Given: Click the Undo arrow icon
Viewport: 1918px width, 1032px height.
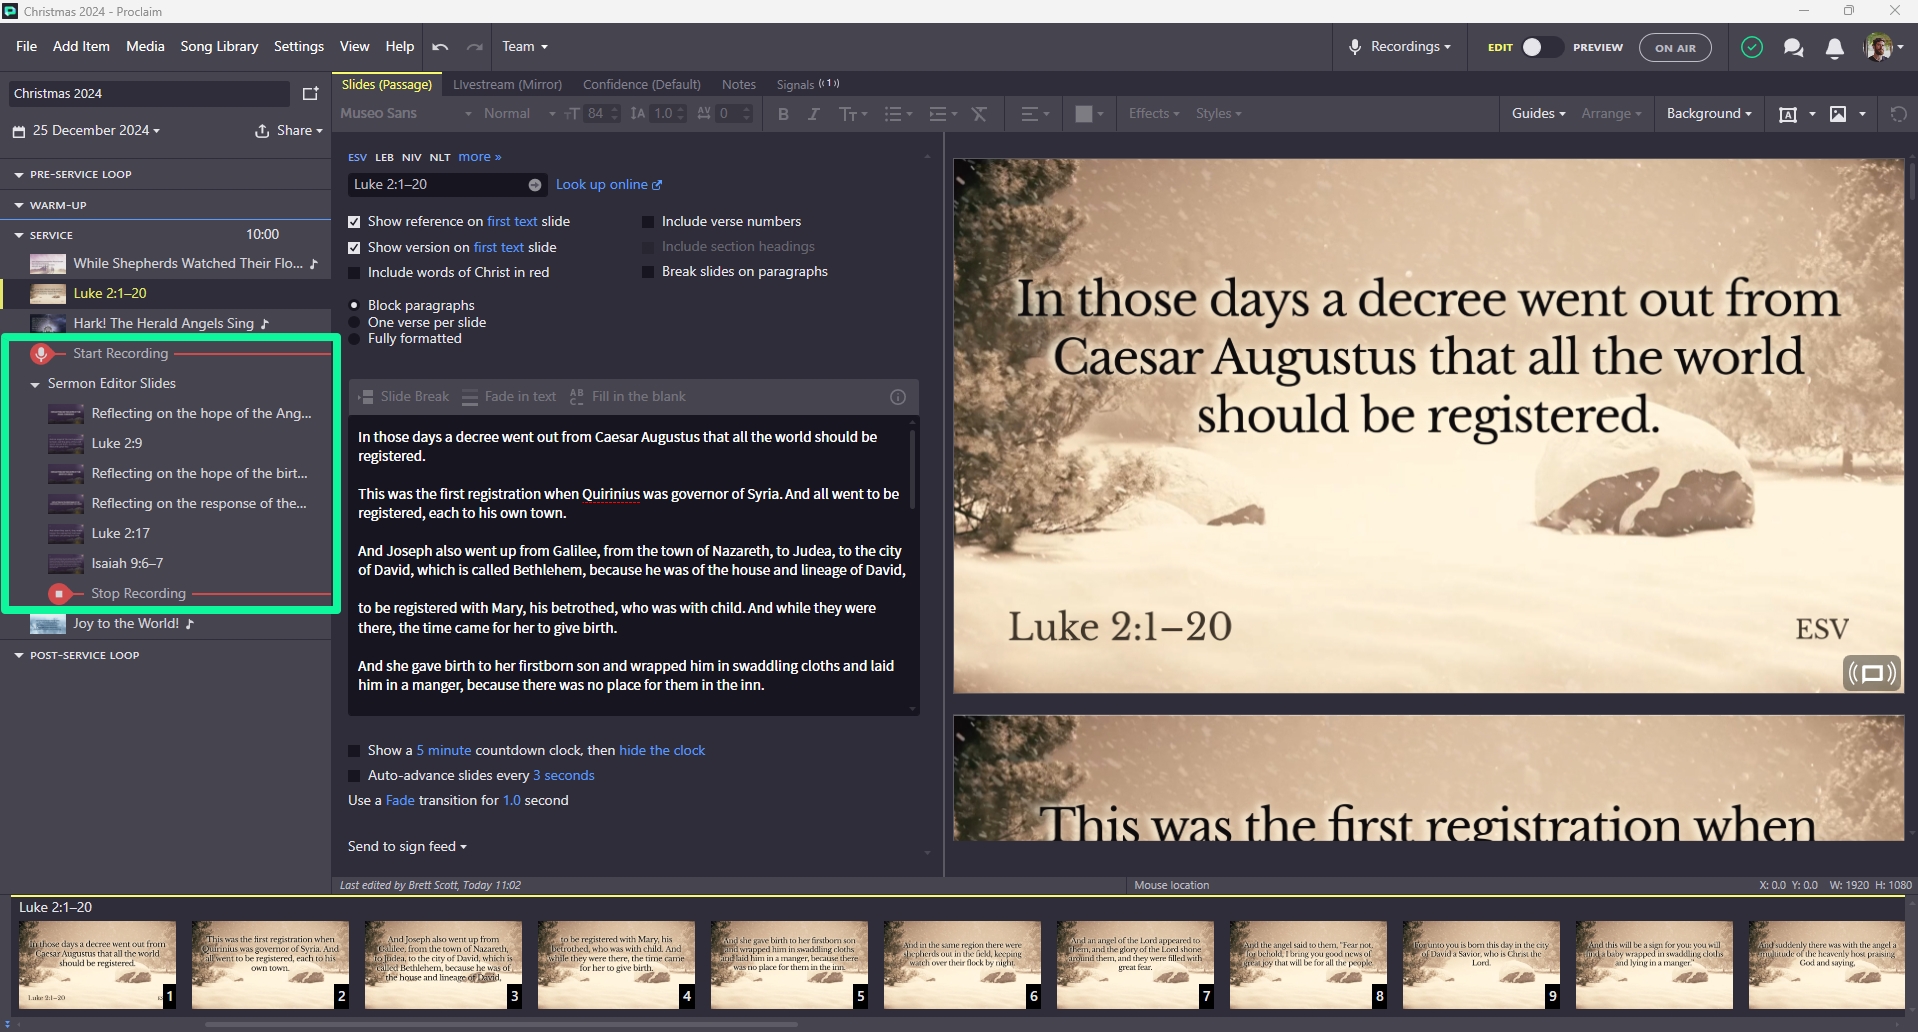Looking at the screenshot, I should pyautogui.click(x=440, y=47).
